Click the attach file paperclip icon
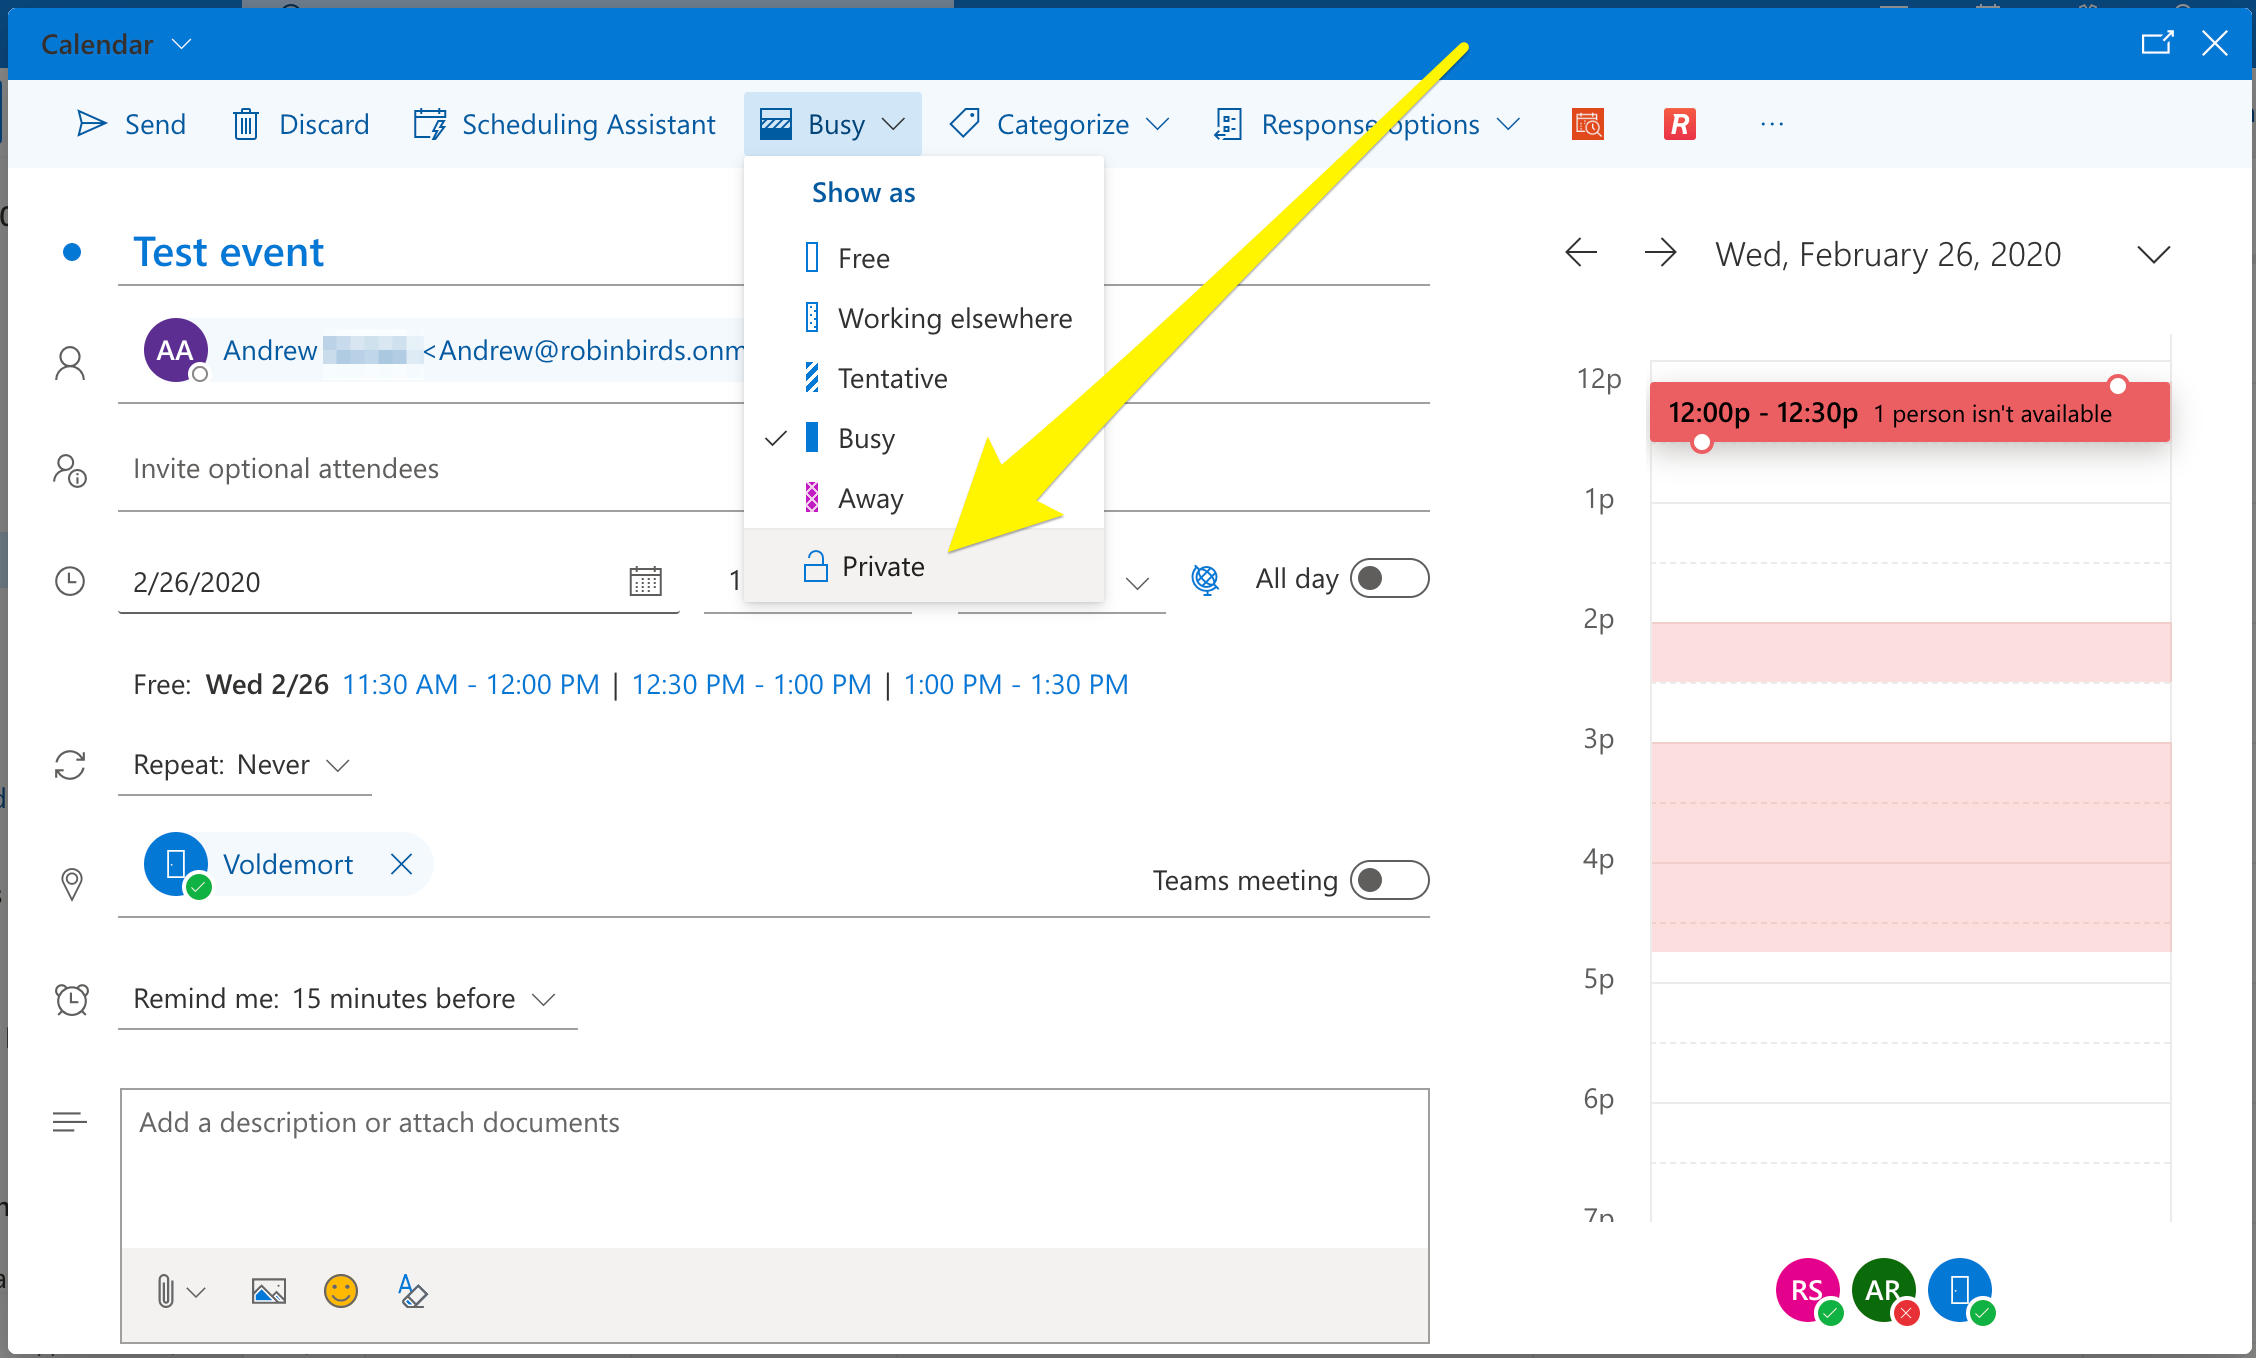 pyautogui.click(x=166, y=1291)
